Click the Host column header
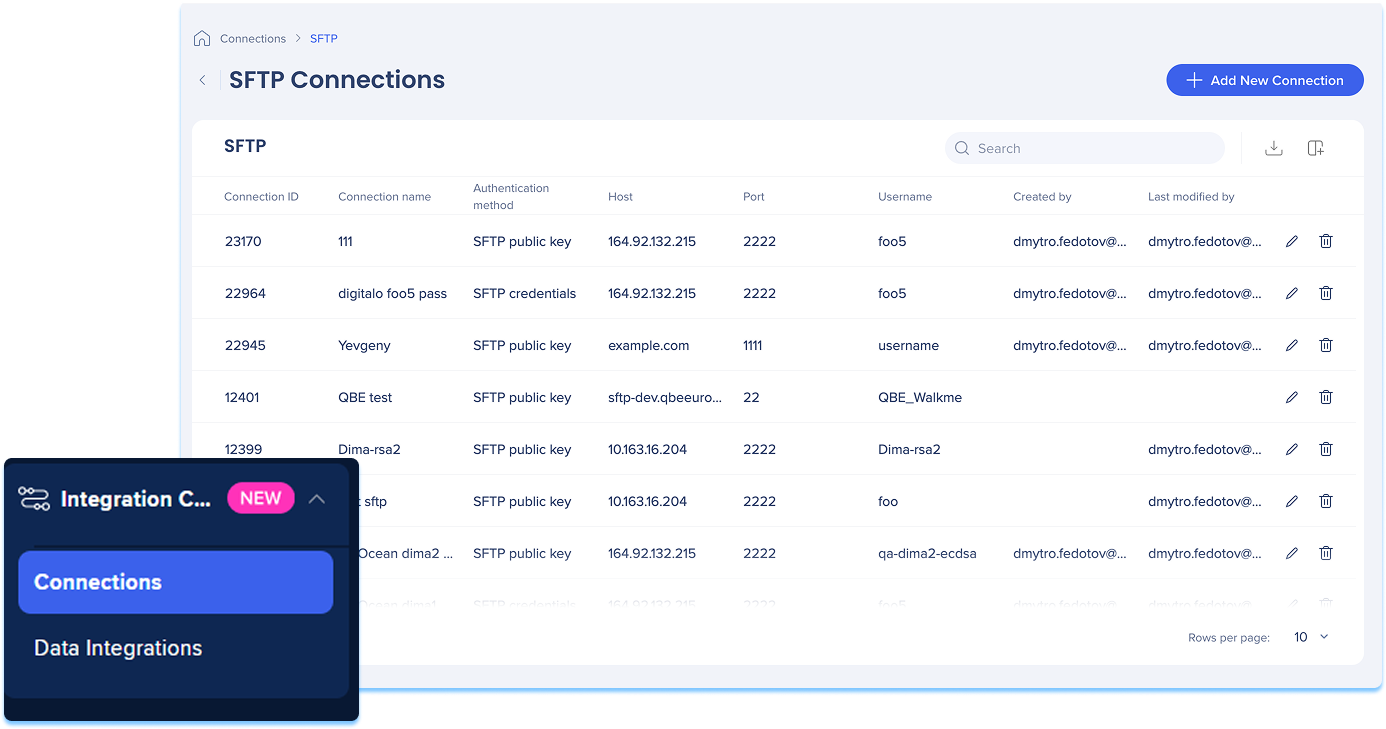This screenshot has width=1386, height=729. [620, 197]
